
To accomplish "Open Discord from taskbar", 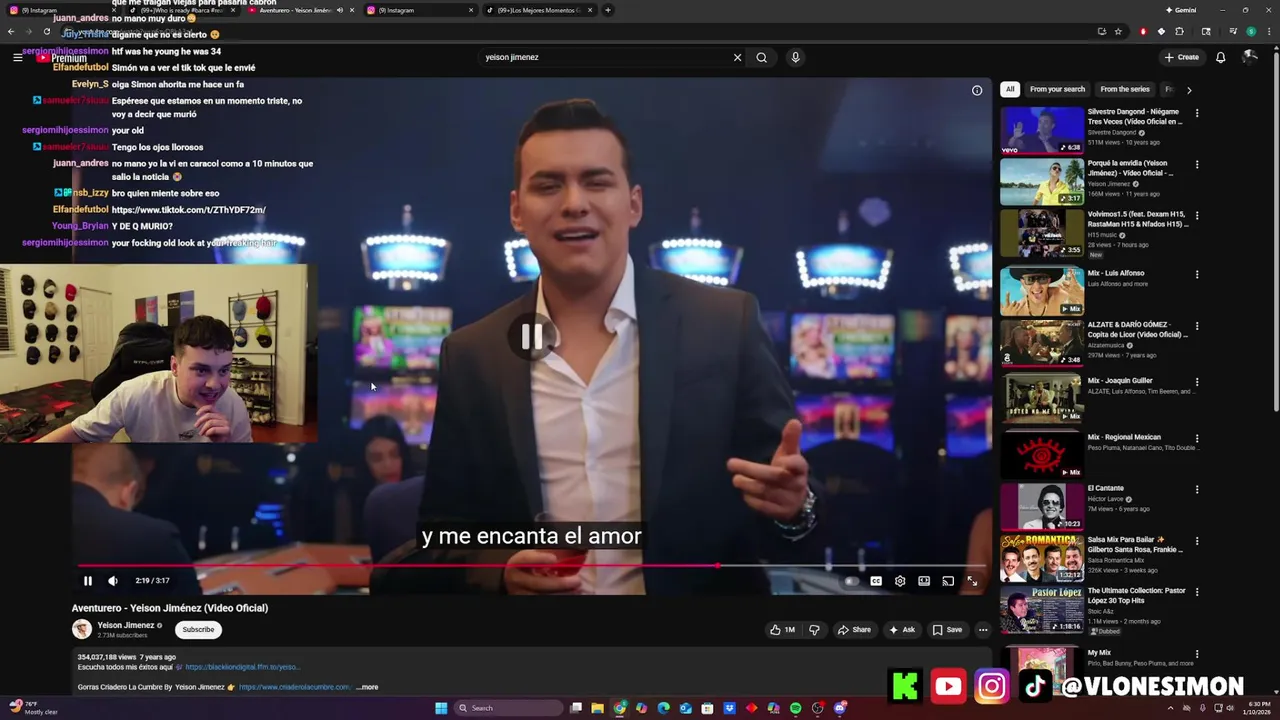I will (x=839, y=708).
